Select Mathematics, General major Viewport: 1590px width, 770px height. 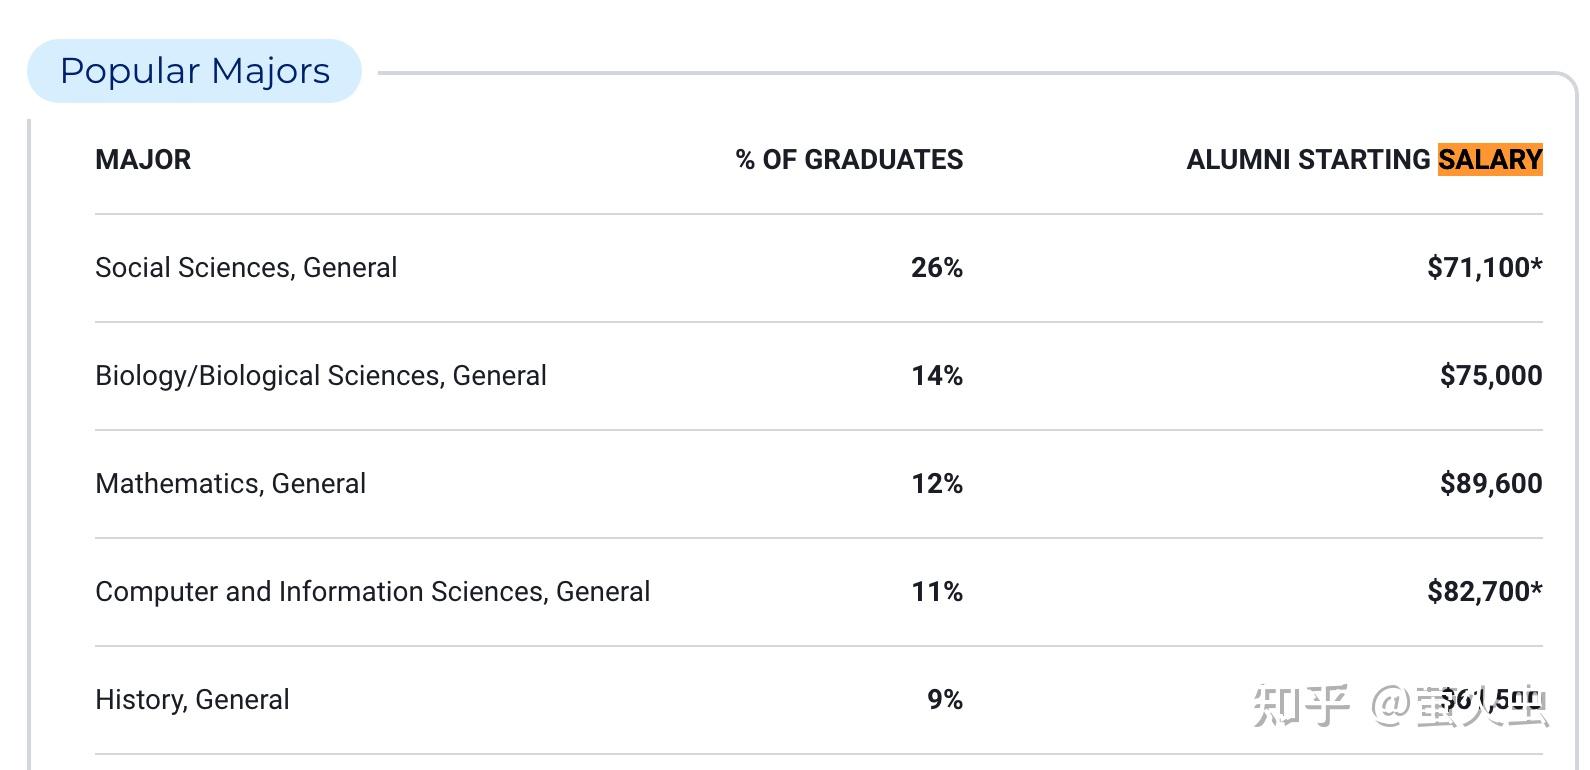(x=230, y=484)
